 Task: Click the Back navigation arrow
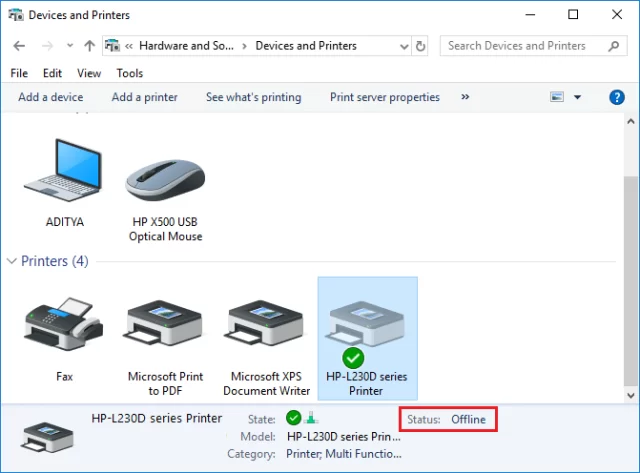[20, 46]
